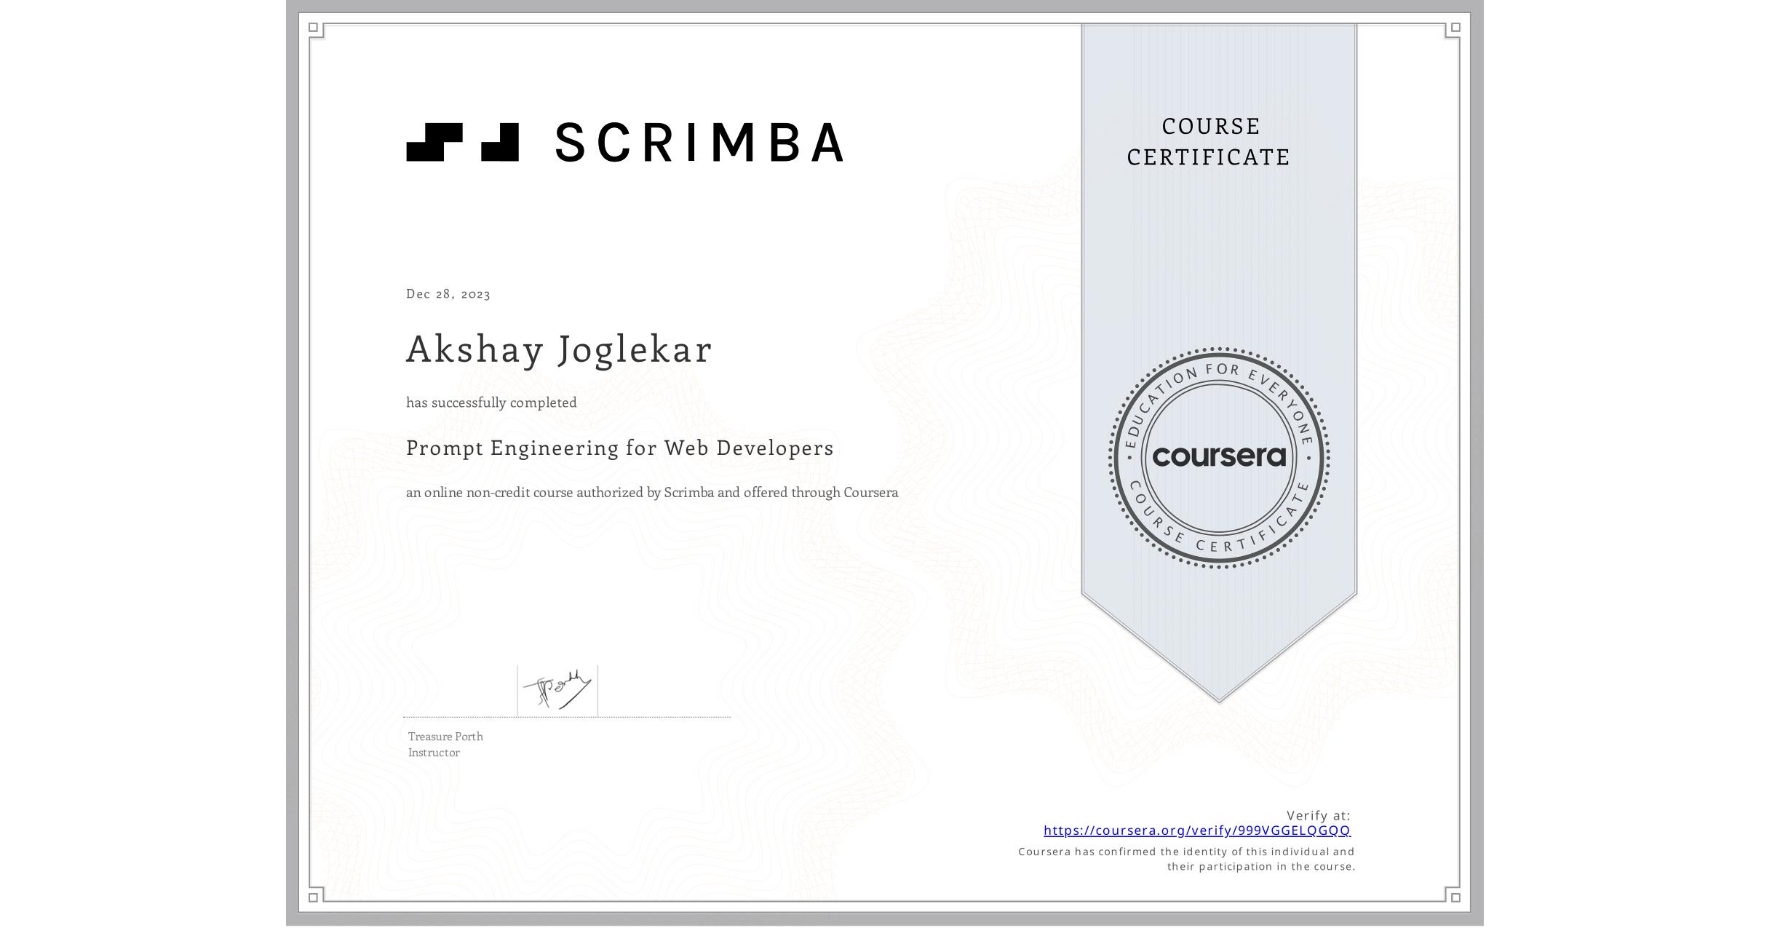
Task: Click the Instructor label under the signature line
Action: [432, 751]
